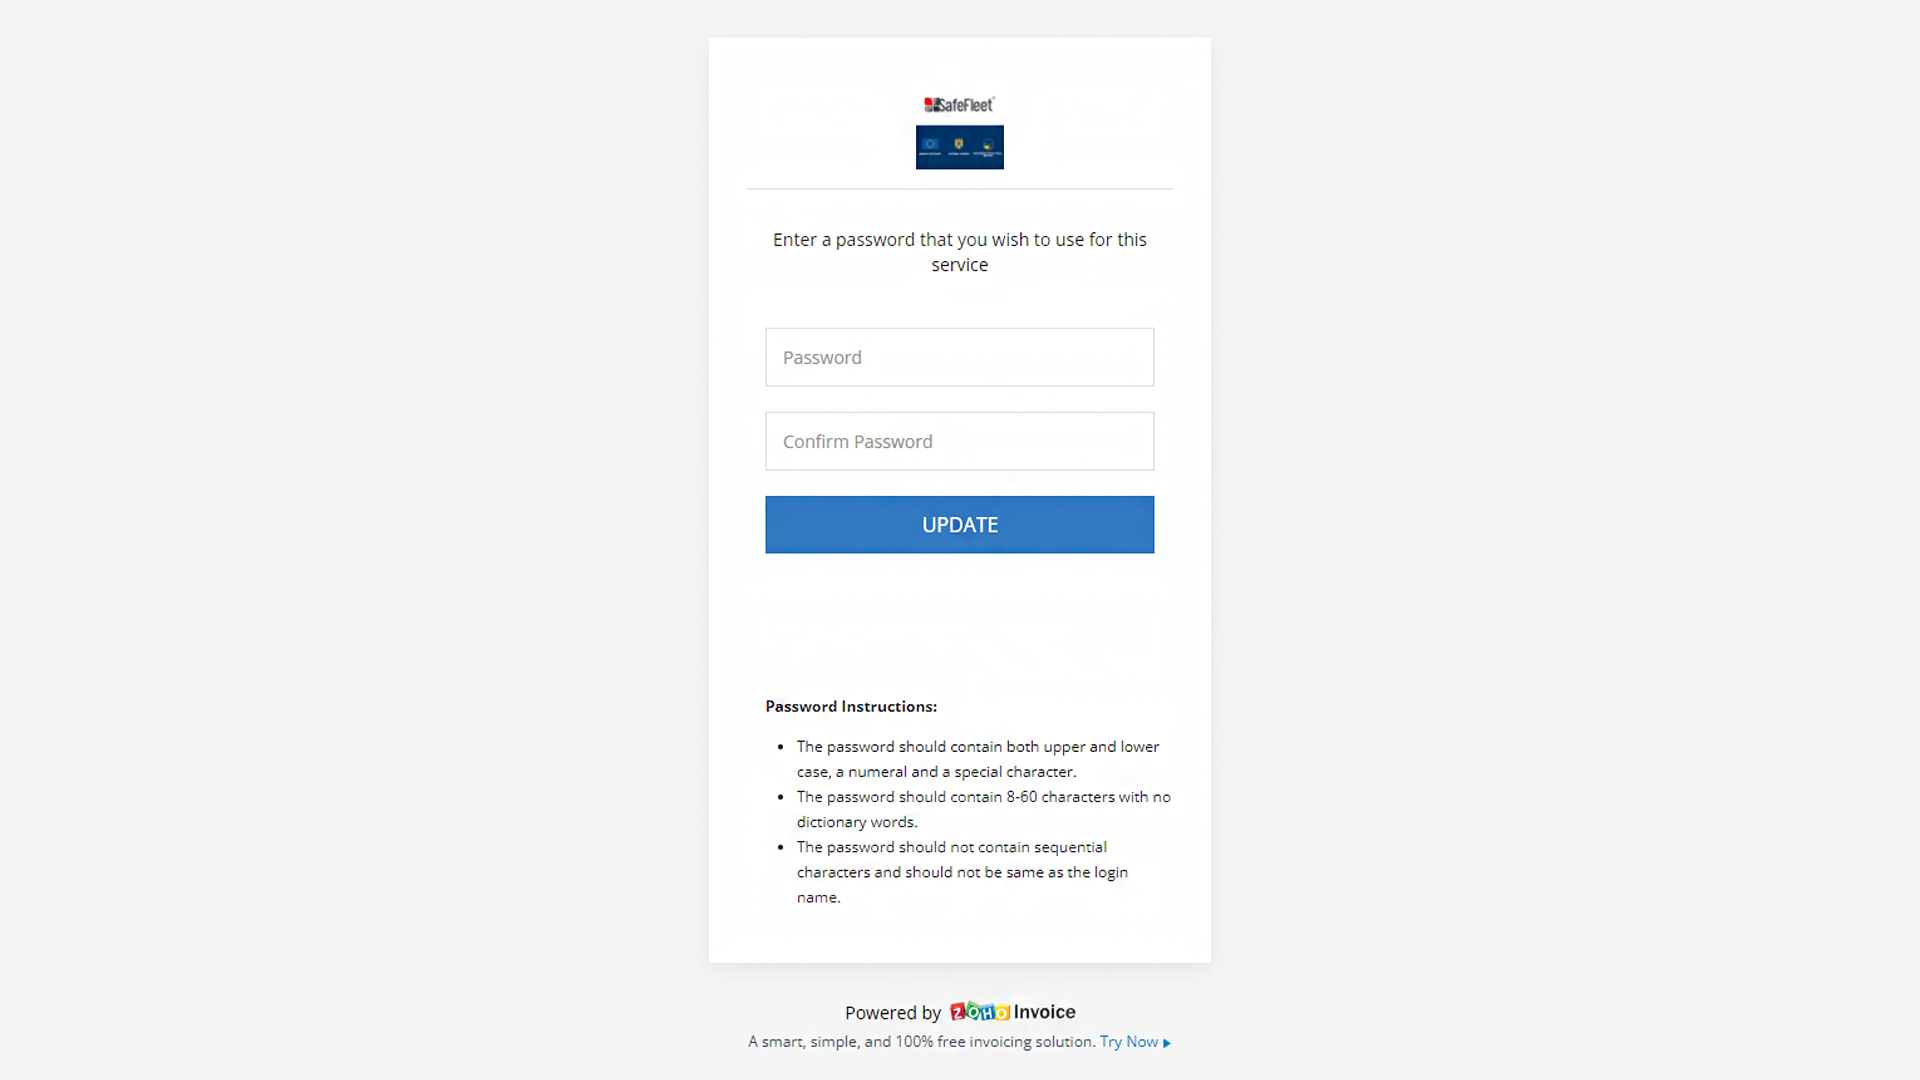The width and height of the screenshot is (1920, 1080).
Task: Click the SafeFleet logo
Action: [960, 103]
